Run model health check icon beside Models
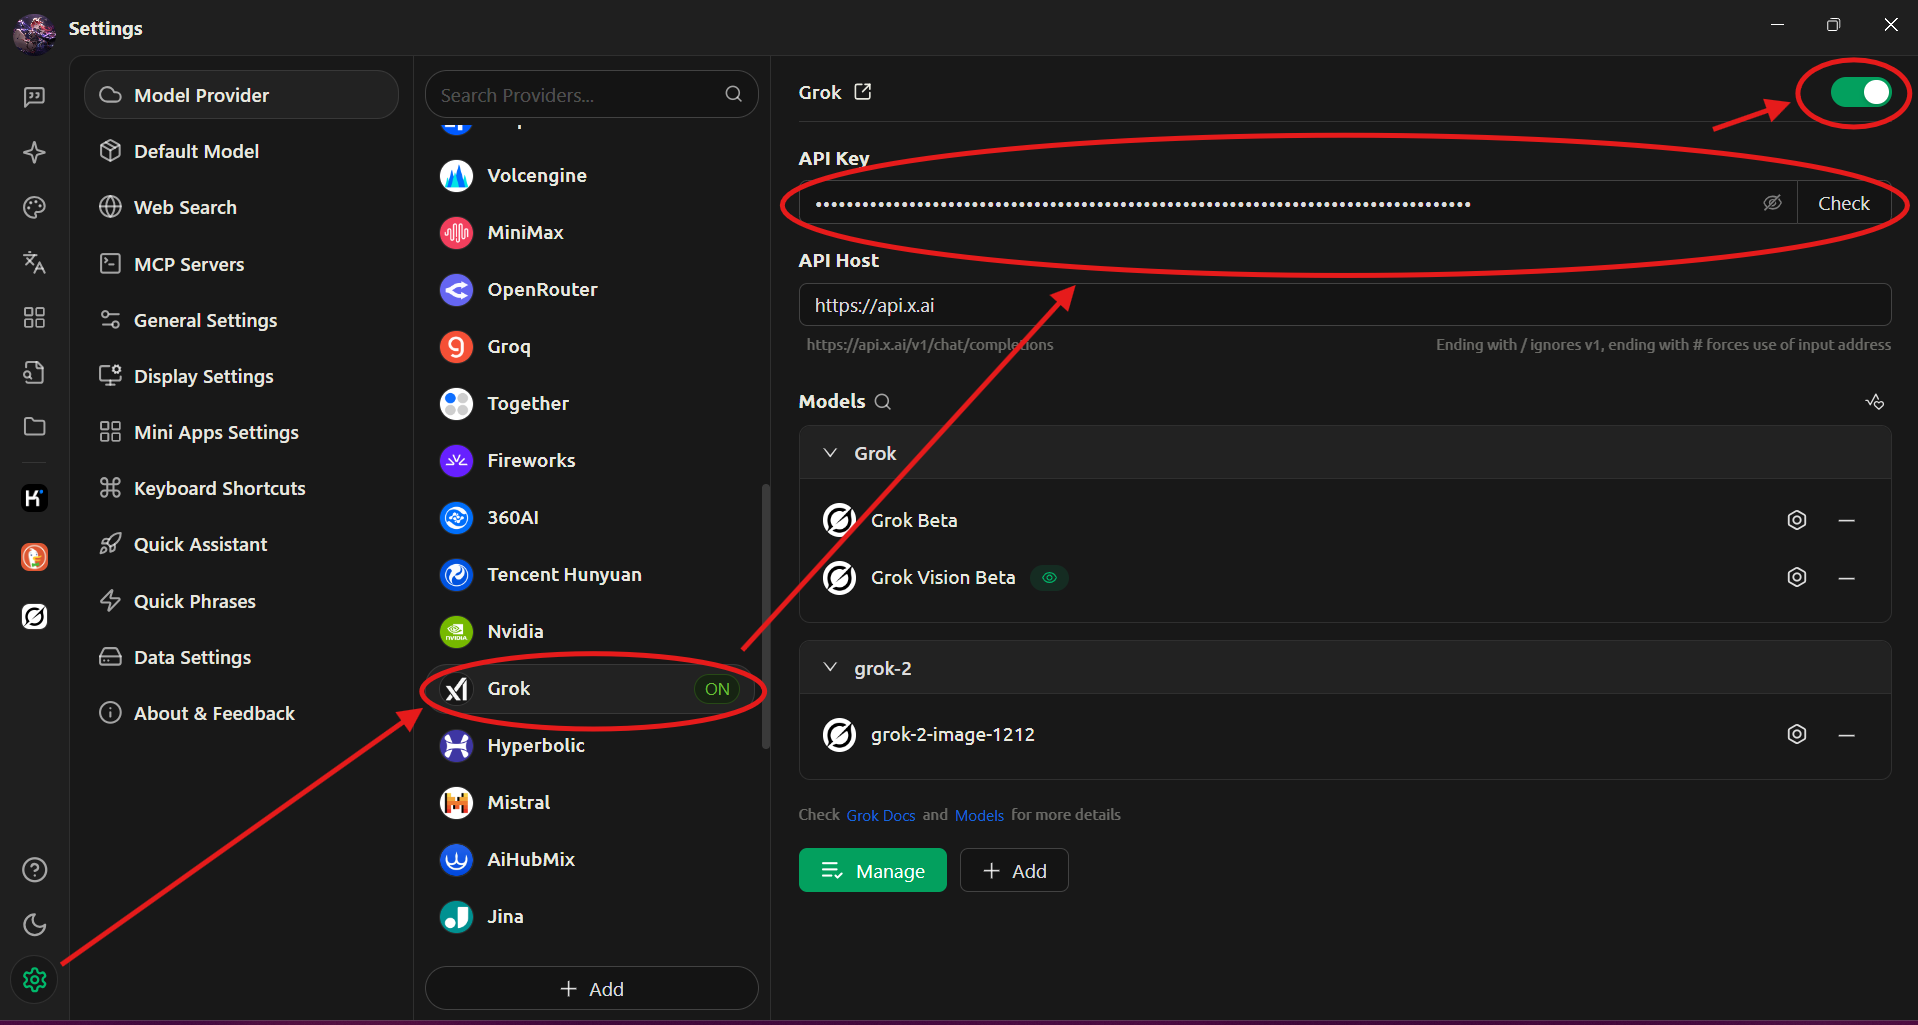Image resolution: width=1918 pixels, height=1025 pixels. 1875,402
